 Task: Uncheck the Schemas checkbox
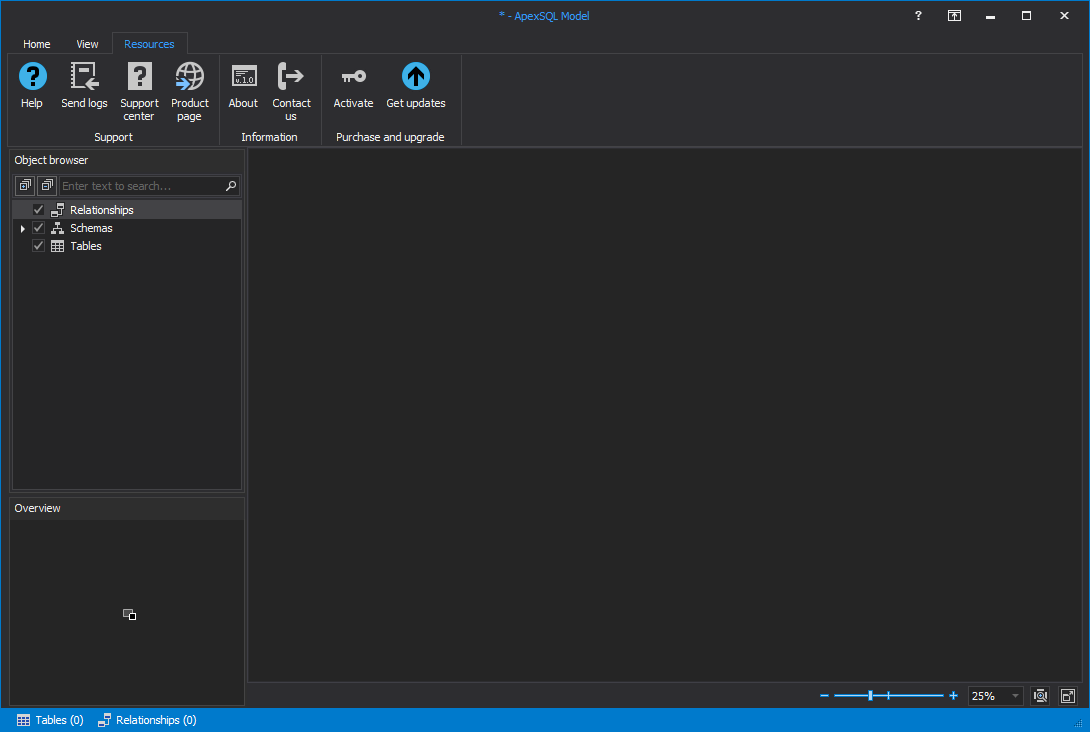tap(38, 228)
